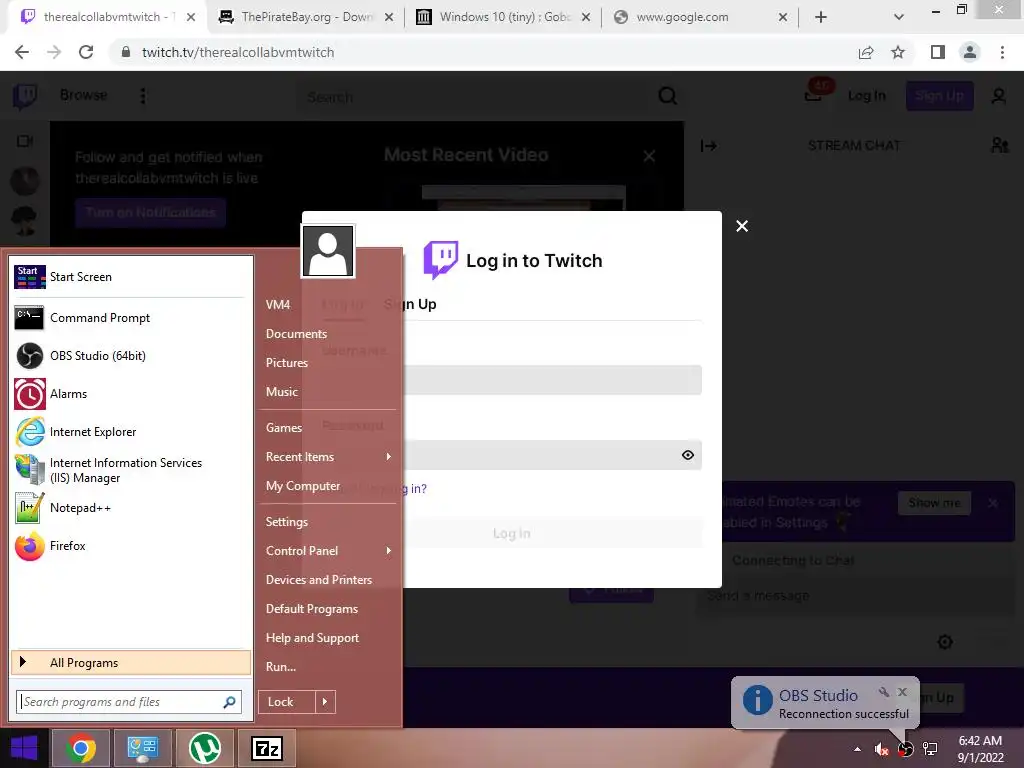Show hidden tray icons arrow
Viewport: 1024px width, 768px height.
tap(857, 749)
